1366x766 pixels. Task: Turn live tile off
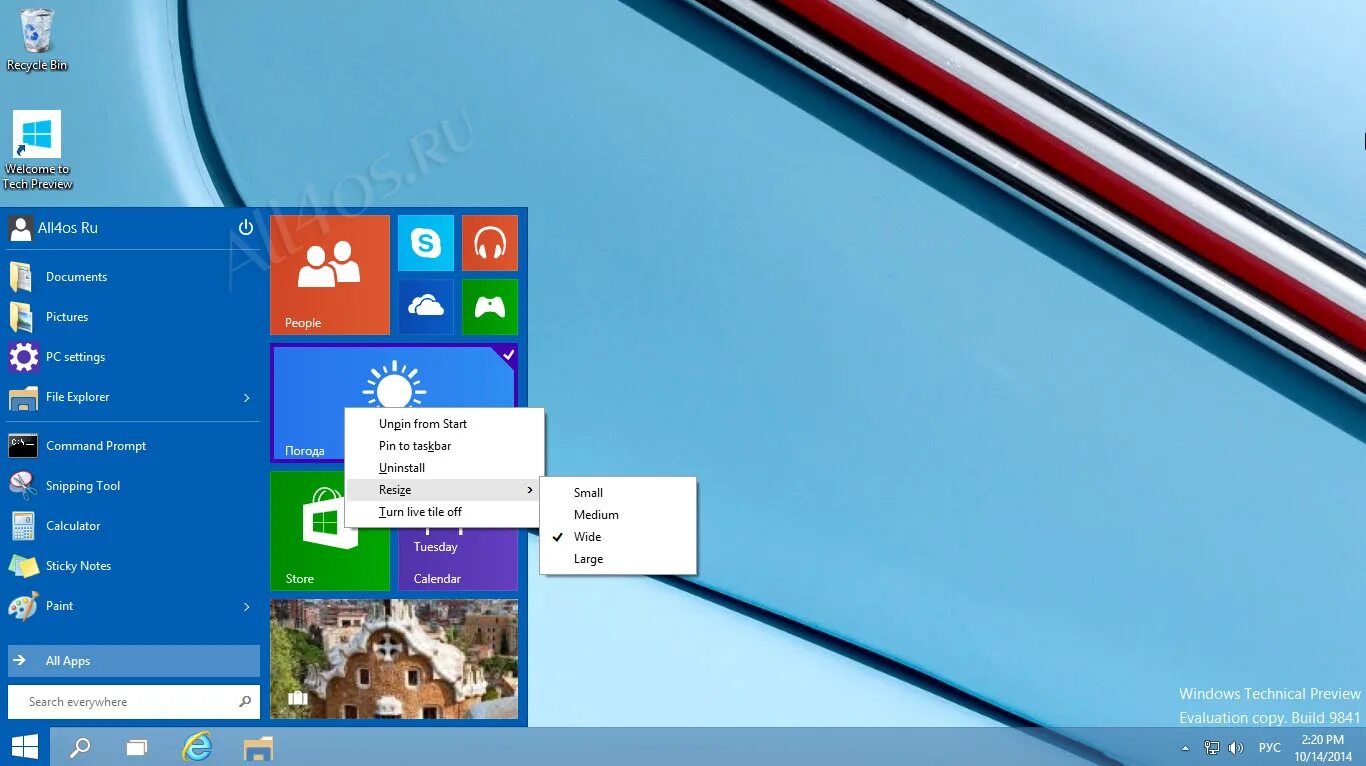tap(420, 511)
